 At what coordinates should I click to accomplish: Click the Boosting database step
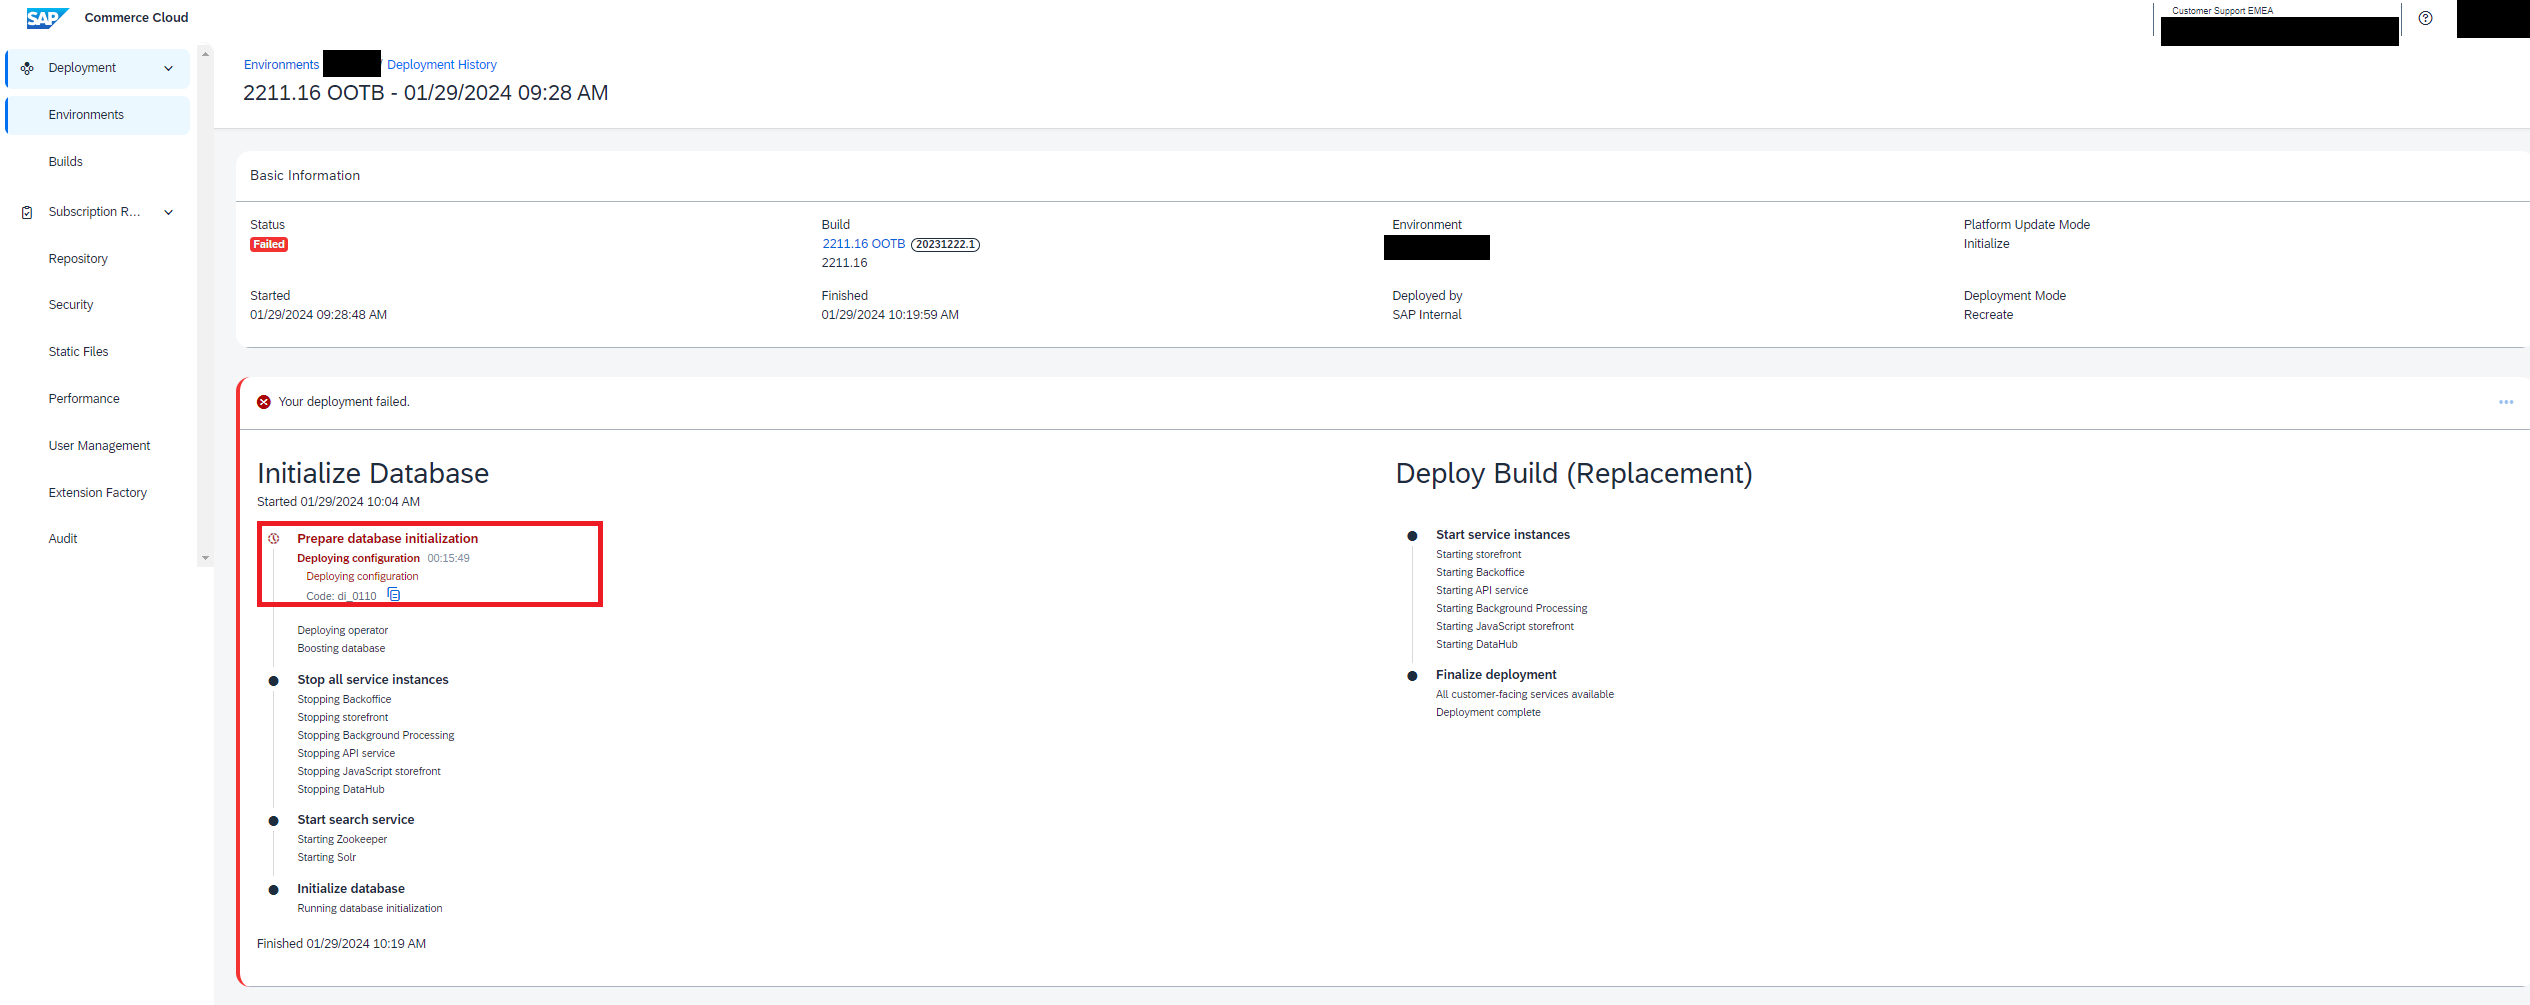pyautogui.click(x=341, y=649)
